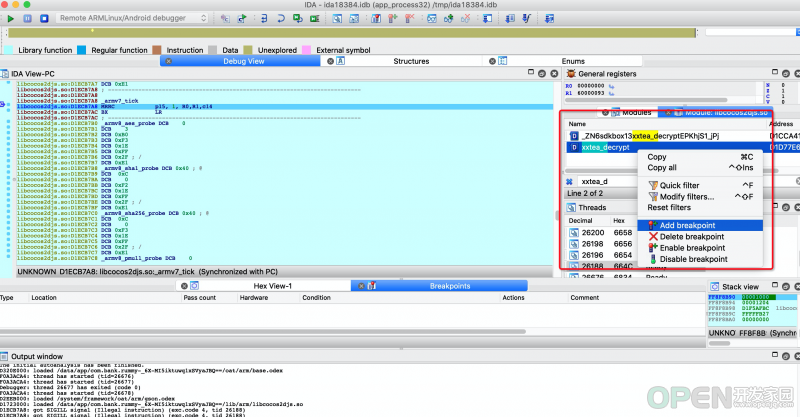Click the navigation band overview bar

click(x=352, y=33)
